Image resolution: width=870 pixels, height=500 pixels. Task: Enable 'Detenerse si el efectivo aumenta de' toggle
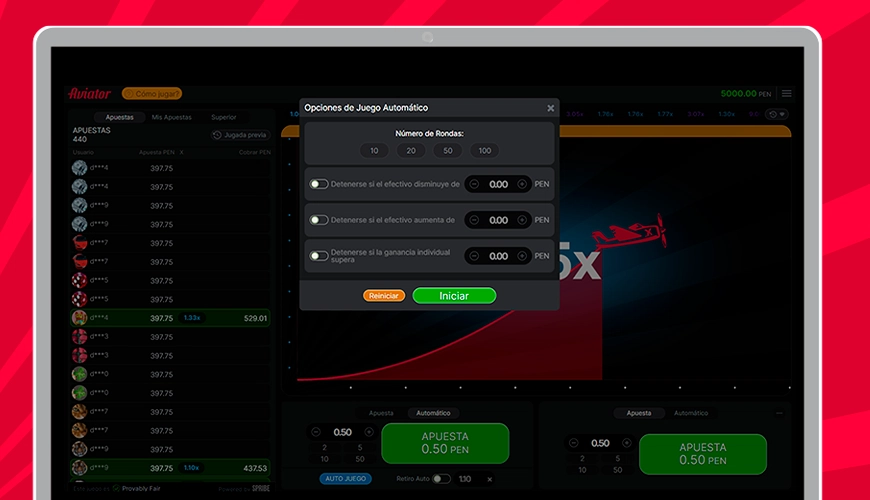tap(318, 220)
